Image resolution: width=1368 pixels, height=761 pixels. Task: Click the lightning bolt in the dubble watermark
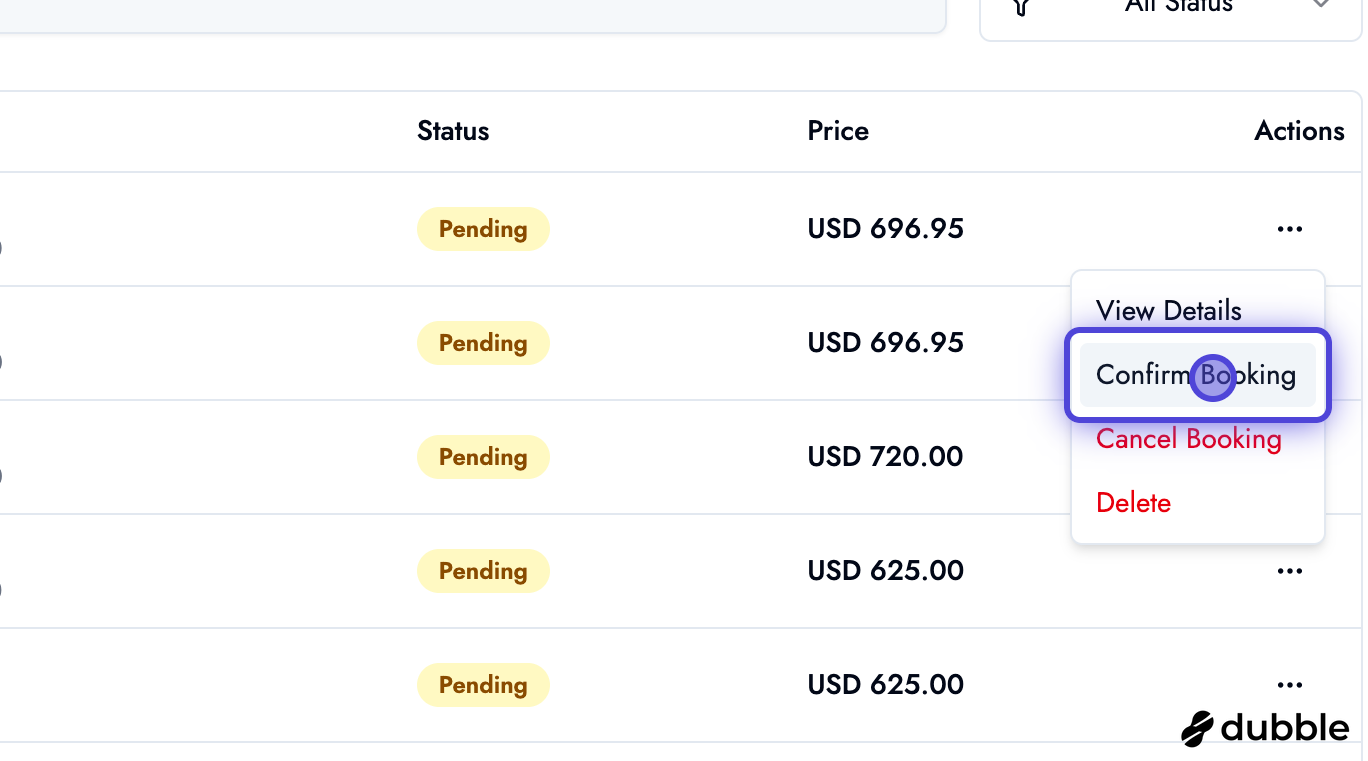[x=1197, y=728]
